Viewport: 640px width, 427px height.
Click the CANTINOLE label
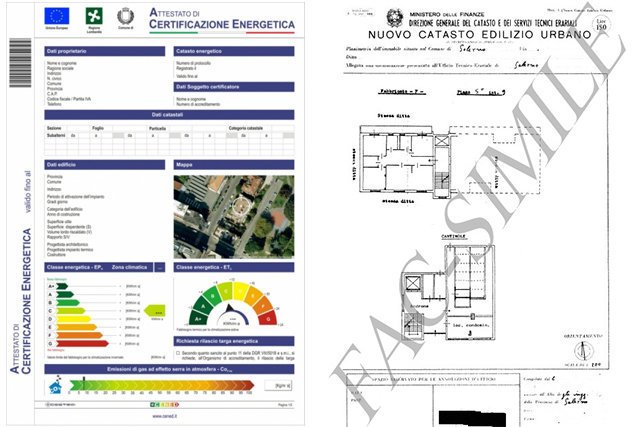click(453, 237)
